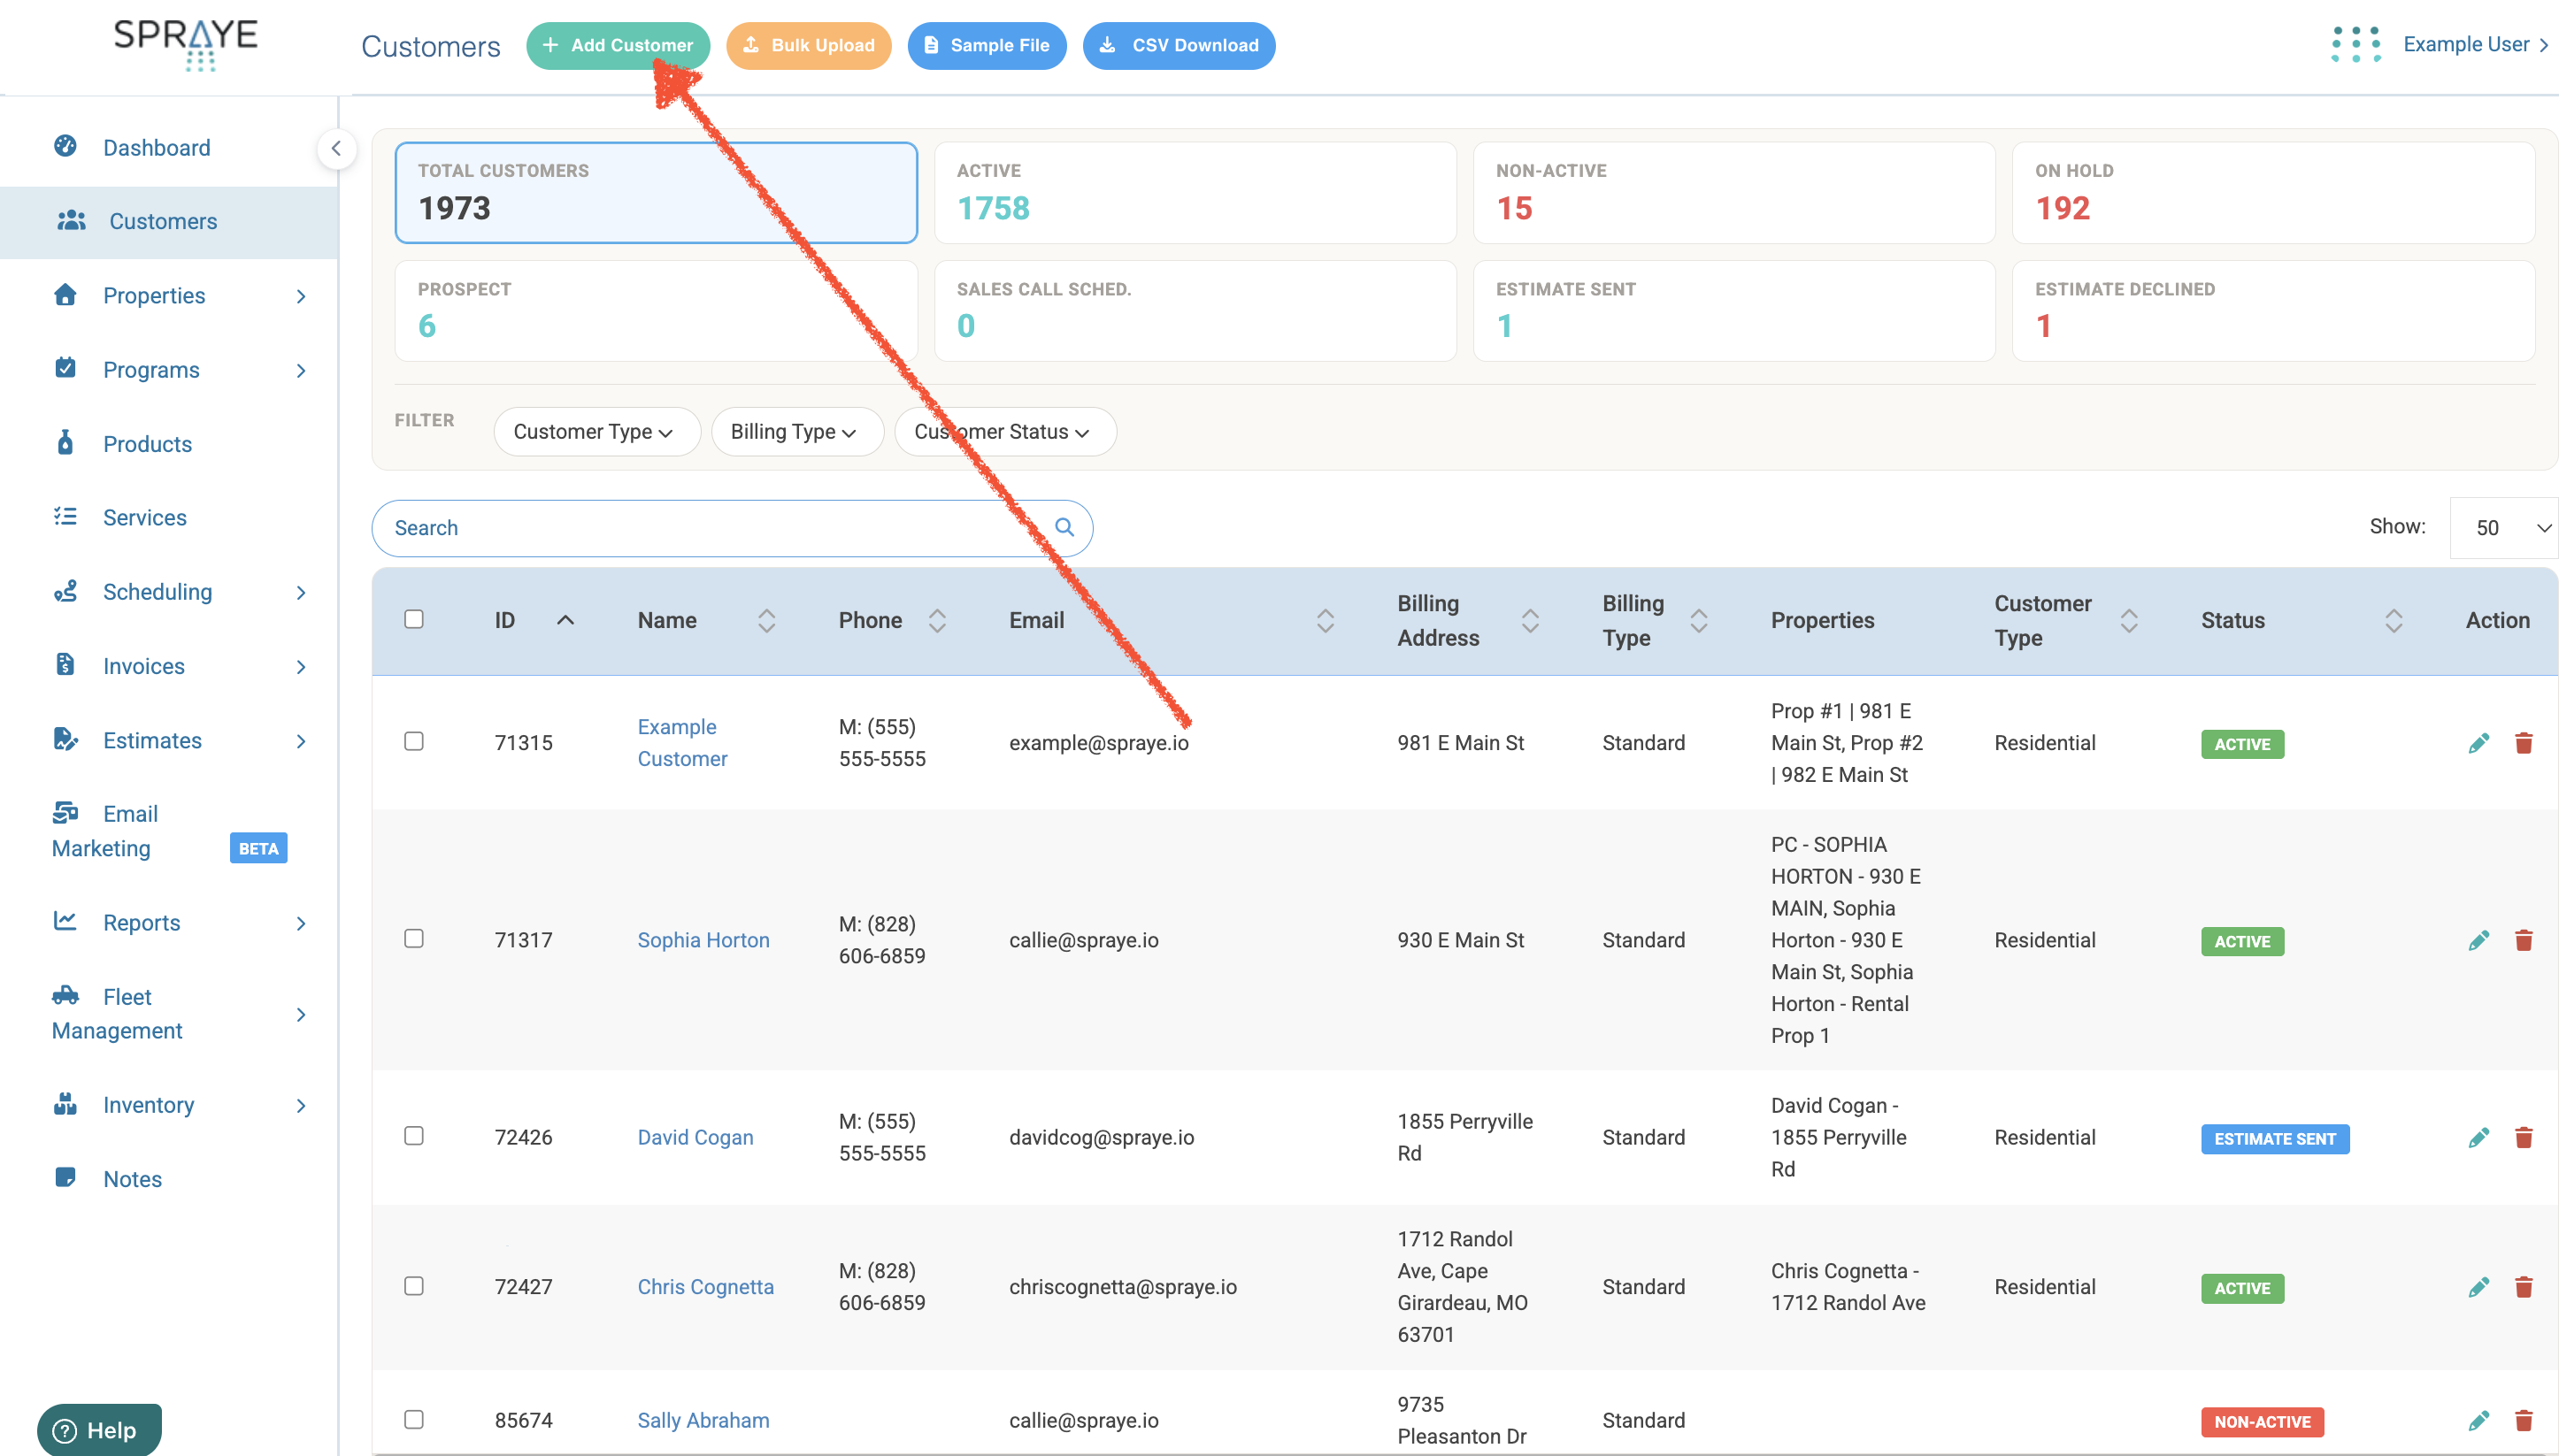Screen dimensions: 2559x1456
Task: Select Customers in the sidebar
Action: tap(169, 221)
